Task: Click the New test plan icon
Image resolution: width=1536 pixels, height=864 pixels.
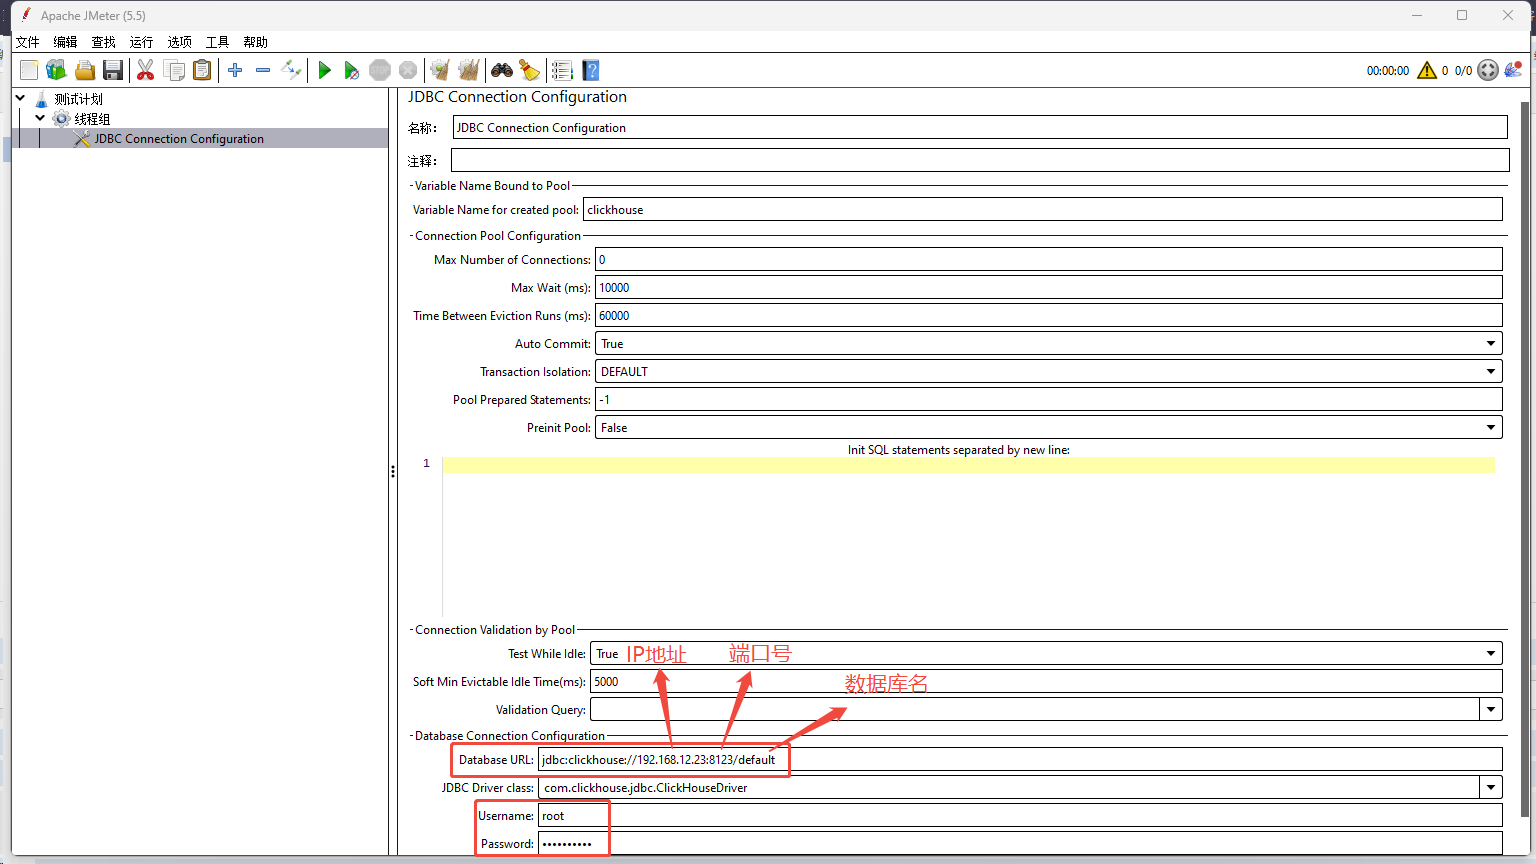Action: pos(29,70)
